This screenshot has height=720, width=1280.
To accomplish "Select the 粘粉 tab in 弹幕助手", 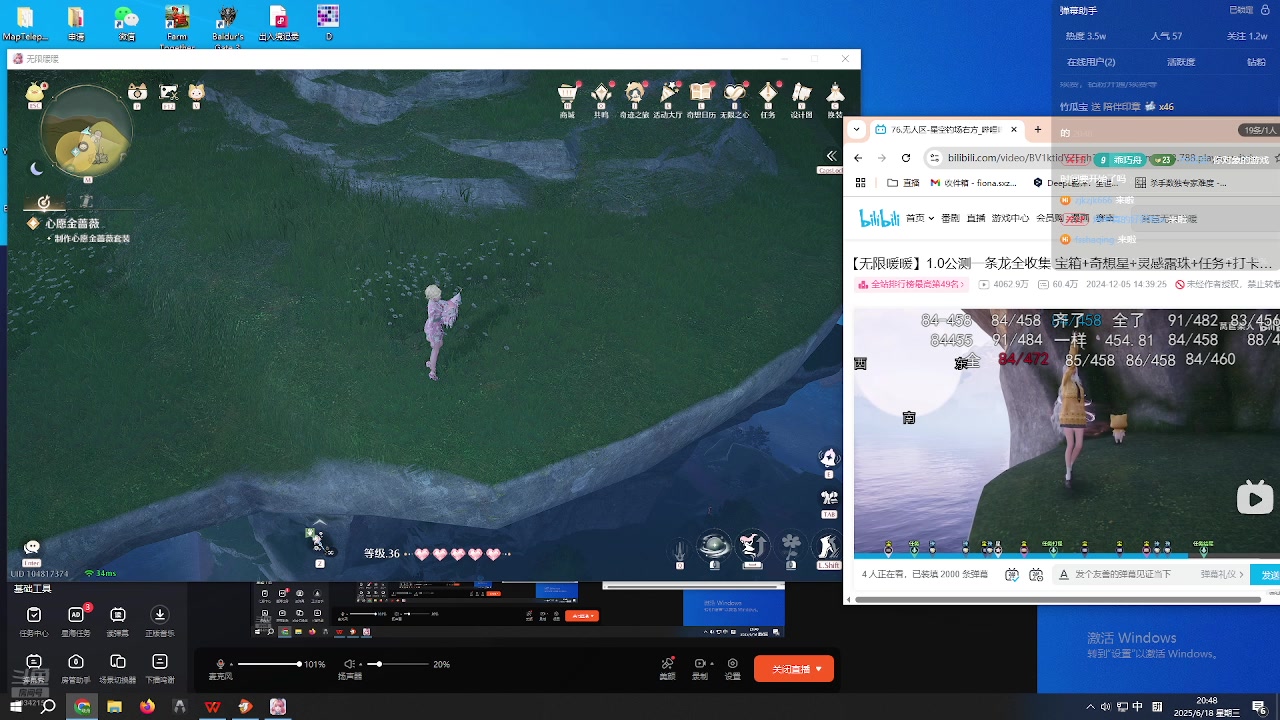I will [x=1256, y=62].
